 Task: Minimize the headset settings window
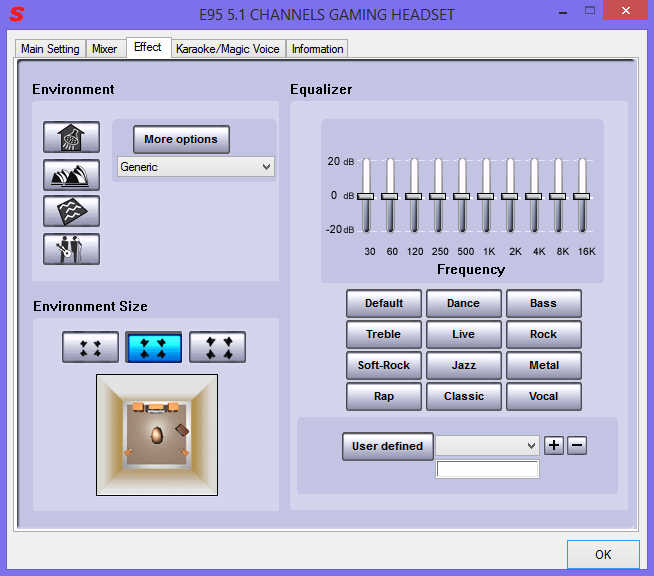pos(563,12)
